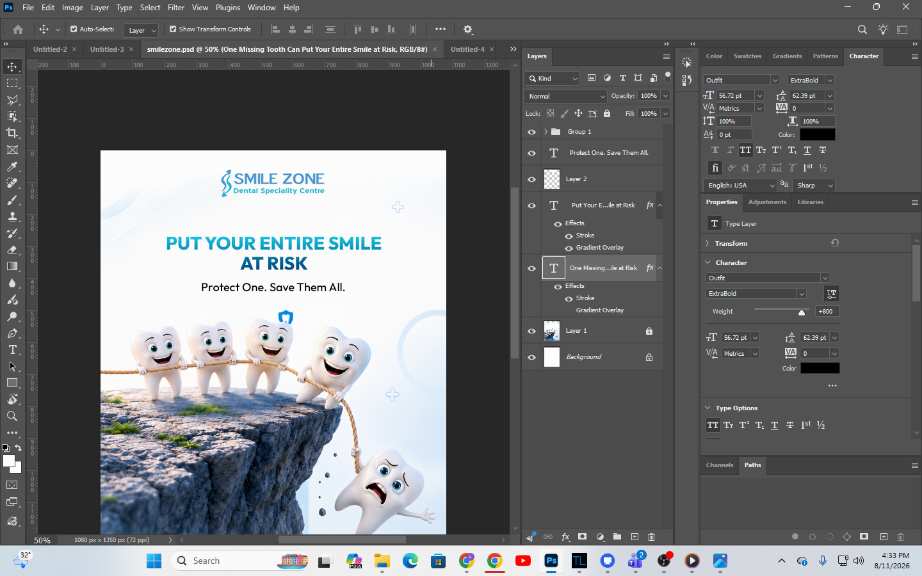Open the ExtraBold font style dropdown
The width and height of the screenshot is (922, 576).
(x=810, y=80)
